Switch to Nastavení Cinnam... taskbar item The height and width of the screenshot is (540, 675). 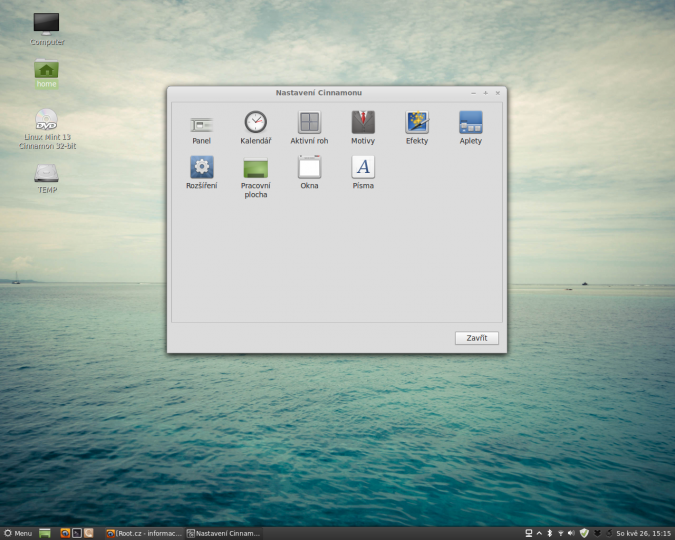[x=224, y=534]
